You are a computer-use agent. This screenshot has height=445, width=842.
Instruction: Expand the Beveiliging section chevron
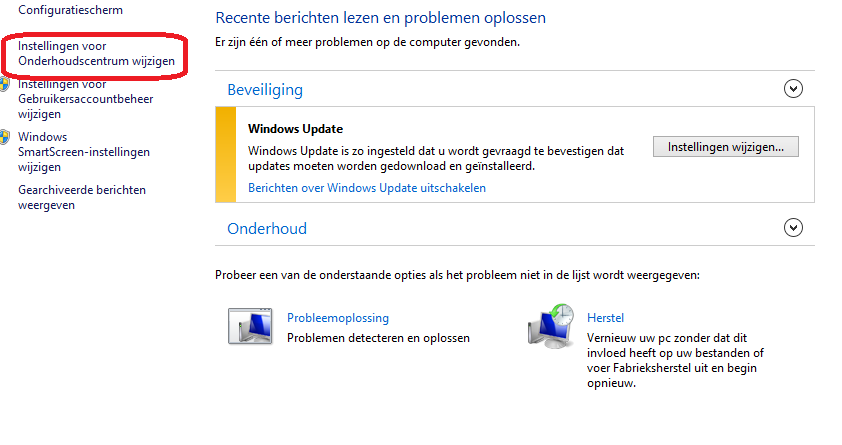(x=793, y=89)
